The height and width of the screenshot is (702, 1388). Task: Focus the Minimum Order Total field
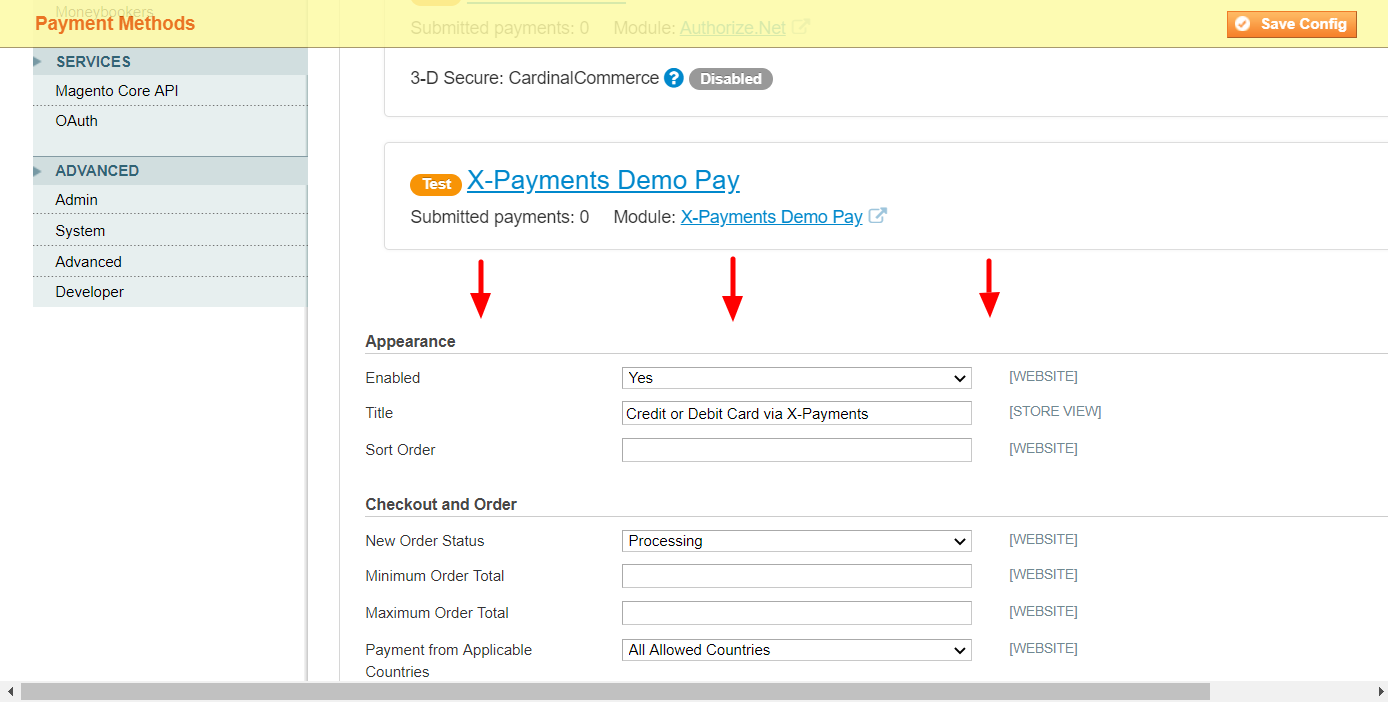[x=797, y=576]
